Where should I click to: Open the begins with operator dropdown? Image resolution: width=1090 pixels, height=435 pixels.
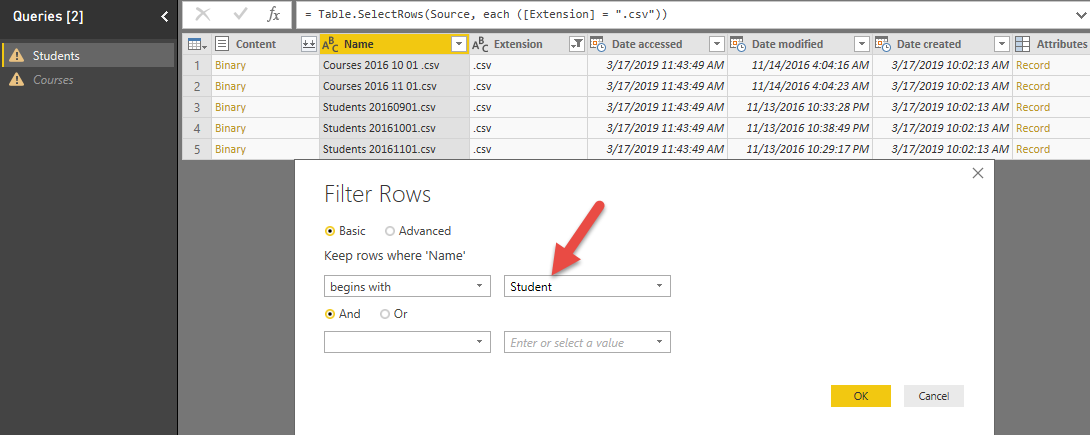click(x=407, y=286)
